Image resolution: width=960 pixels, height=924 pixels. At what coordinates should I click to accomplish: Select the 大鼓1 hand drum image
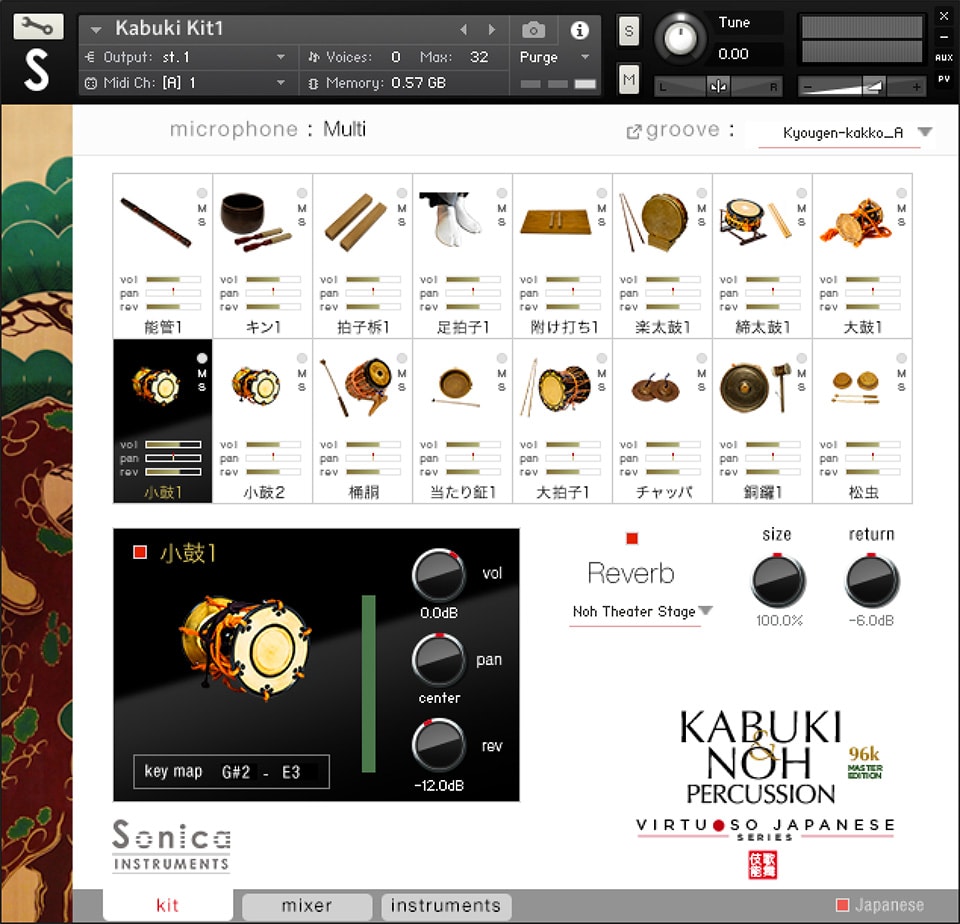(x=855, y=222)
